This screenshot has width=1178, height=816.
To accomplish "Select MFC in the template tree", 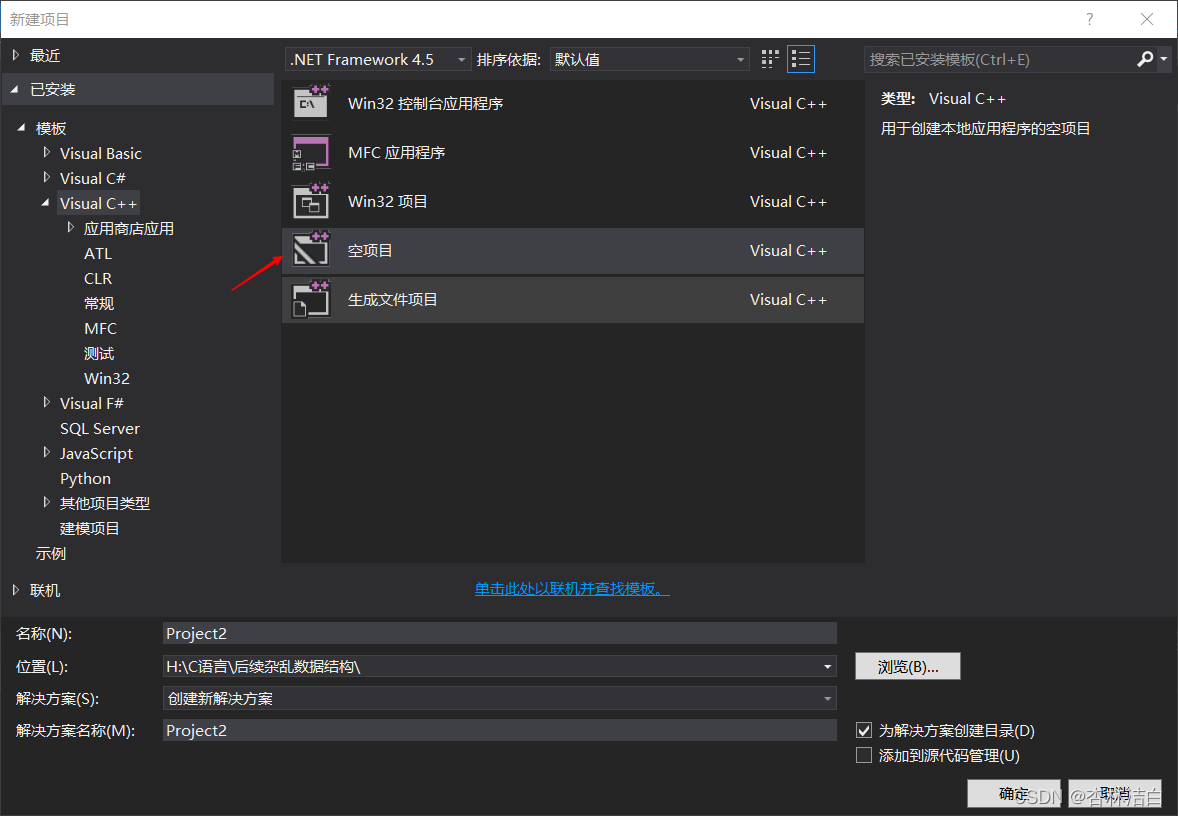I will tap(100, 328).
